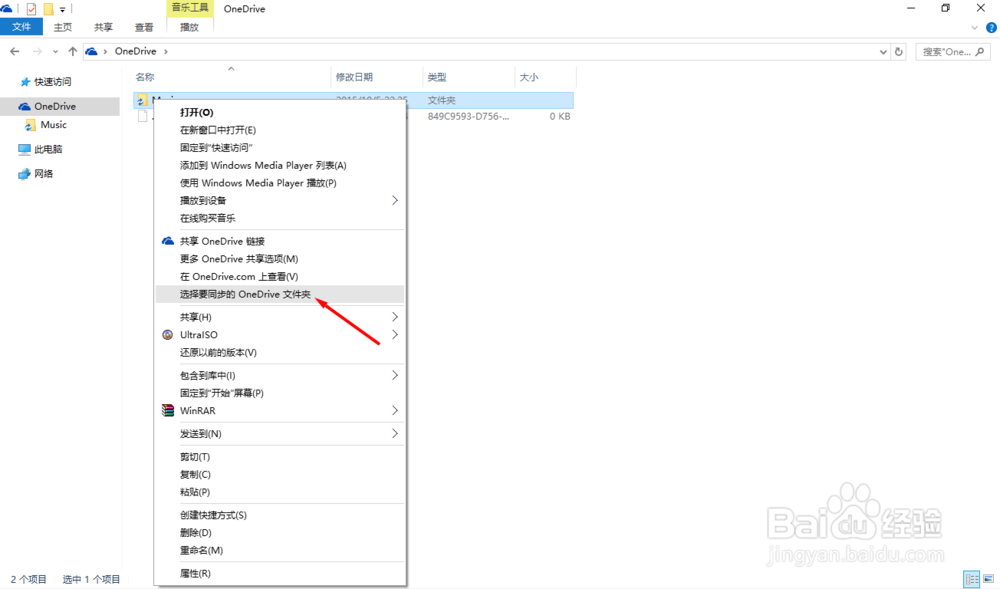Click OneDrive in the address breadcrumb
Screen dimensions: 1000x589
[135, 51]
